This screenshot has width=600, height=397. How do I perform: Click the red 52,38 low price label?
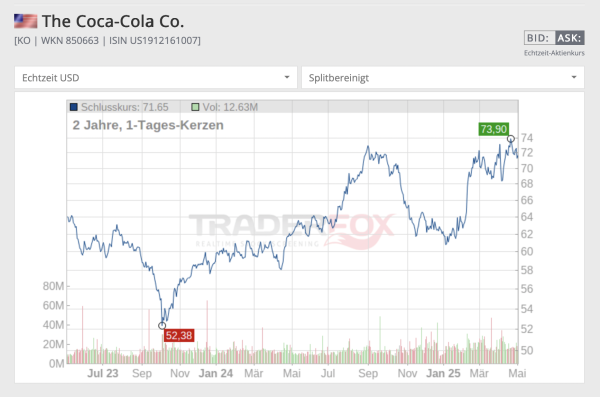[179, 335]
